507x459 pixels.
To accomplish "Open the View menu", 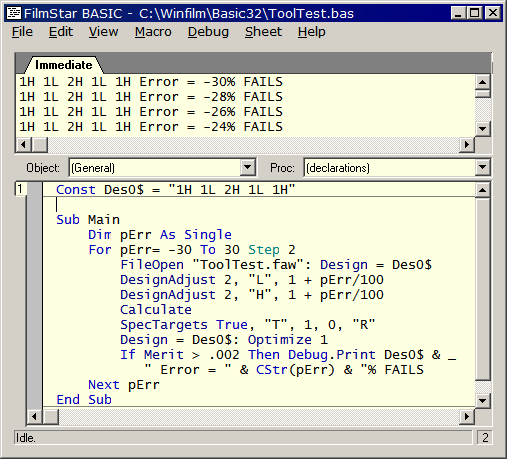I will [x=103, y=32].
